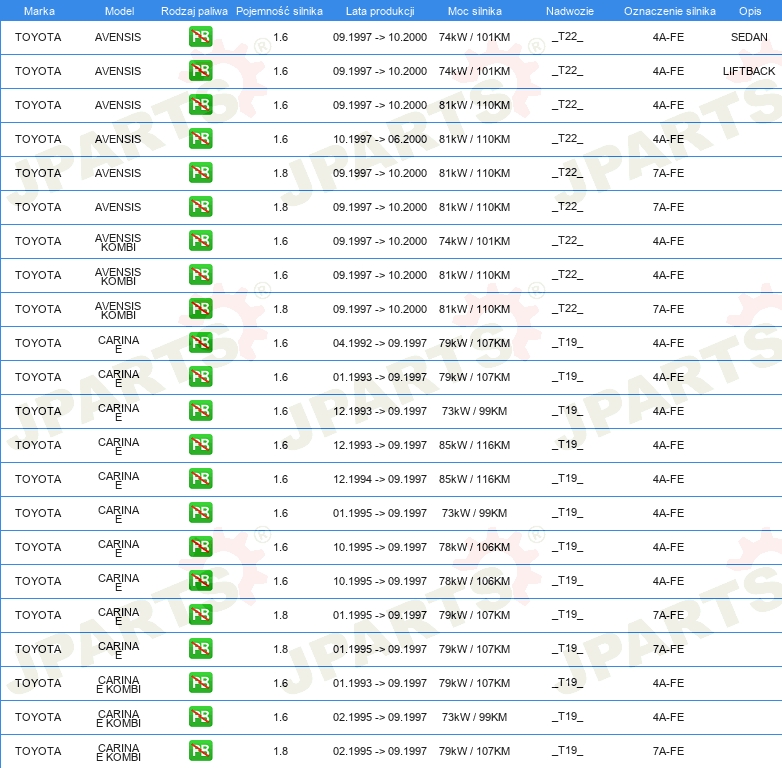Select the LIFTBACK description cell

tap(749, 71)
